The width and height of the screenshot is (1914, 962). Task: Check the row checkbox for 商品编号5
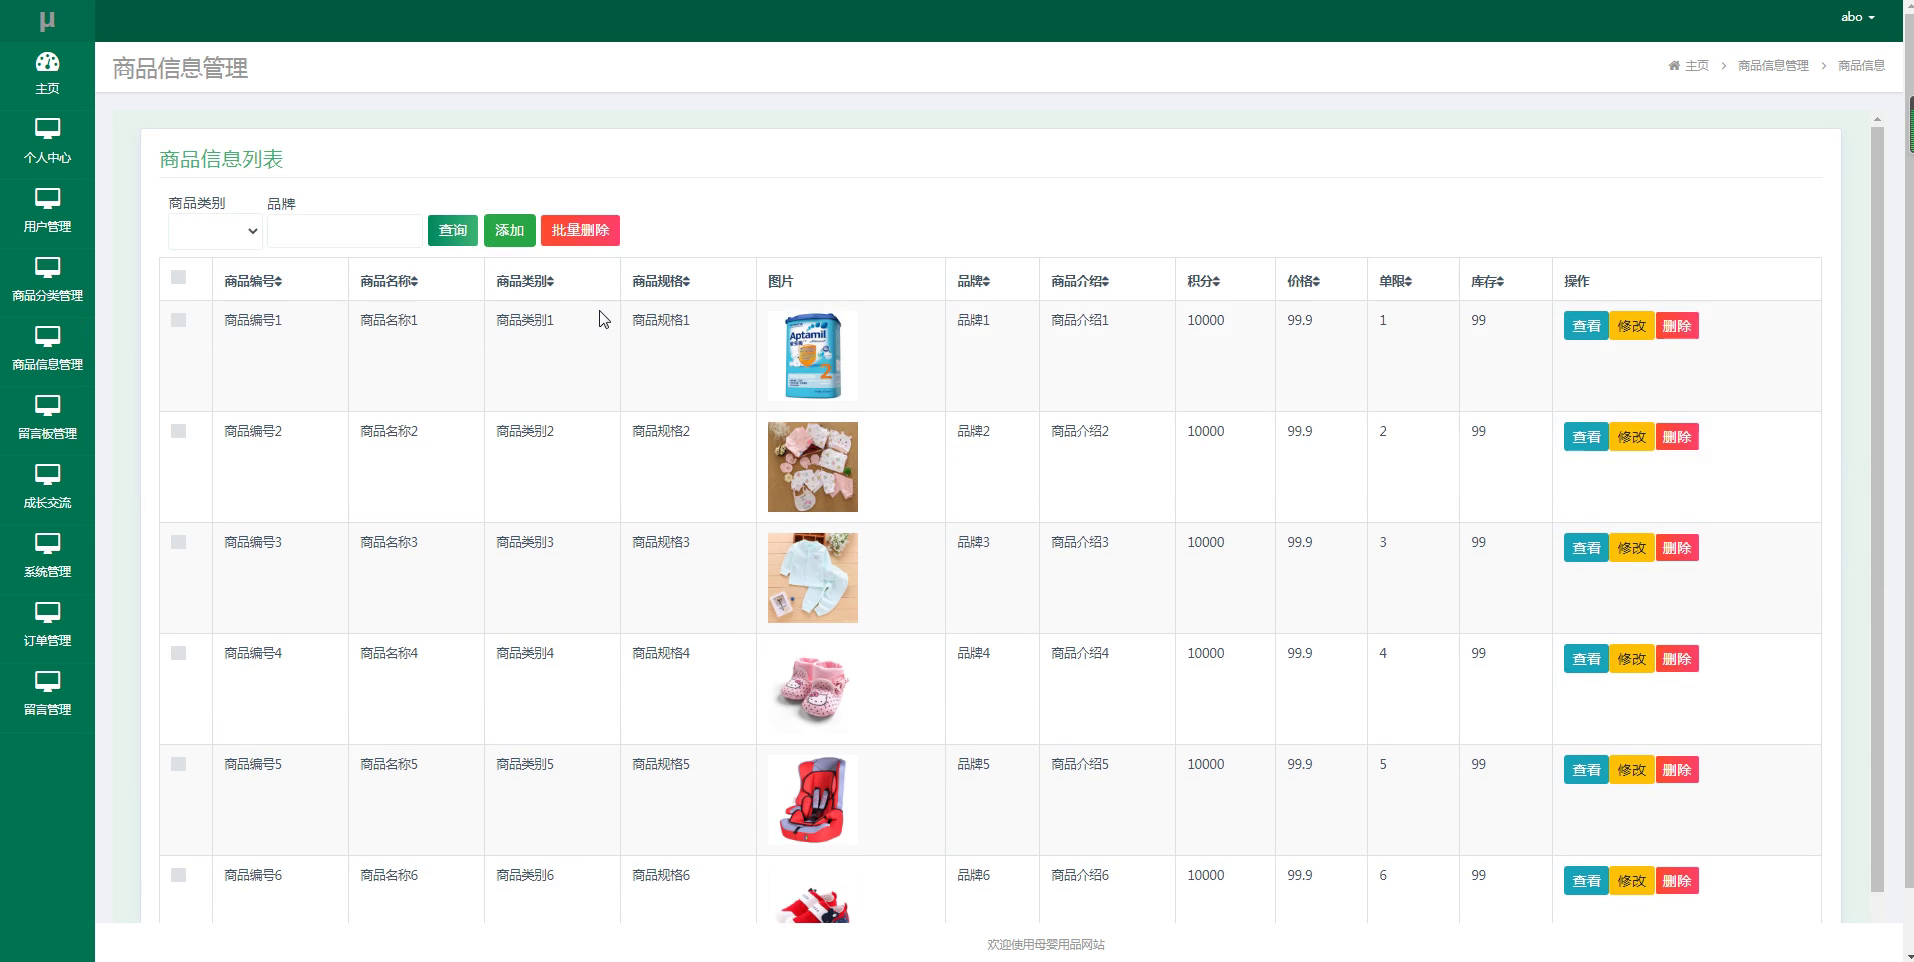(178, 764)
